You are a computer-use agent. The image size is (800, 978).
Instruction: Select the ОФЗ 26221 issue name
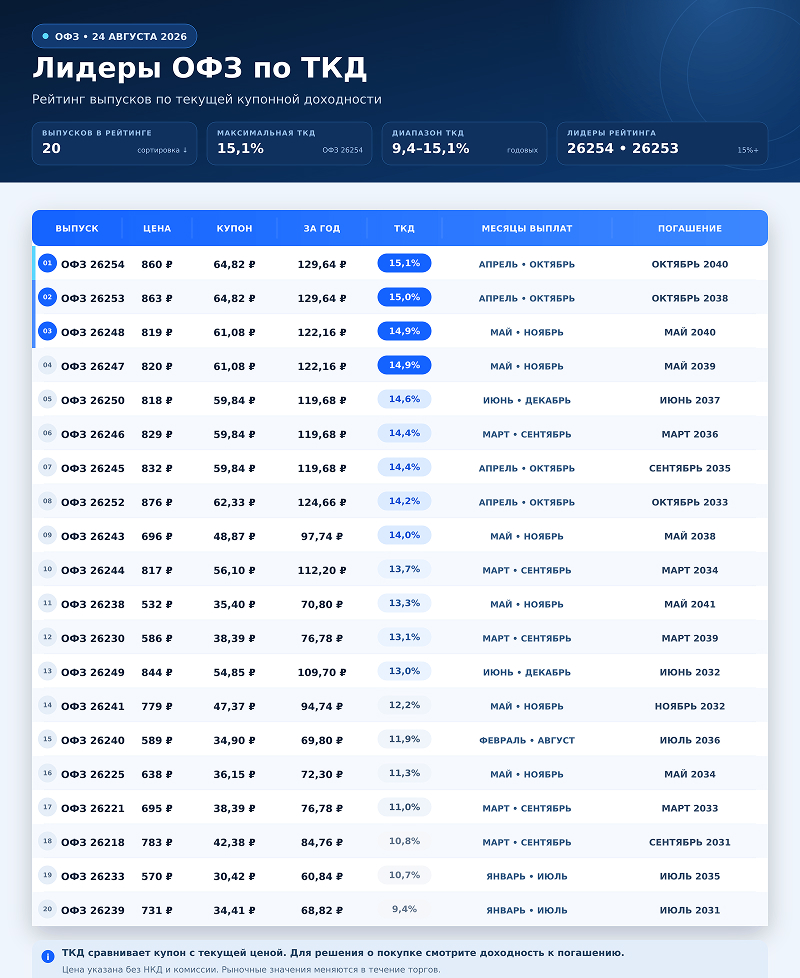coord(93,808)
